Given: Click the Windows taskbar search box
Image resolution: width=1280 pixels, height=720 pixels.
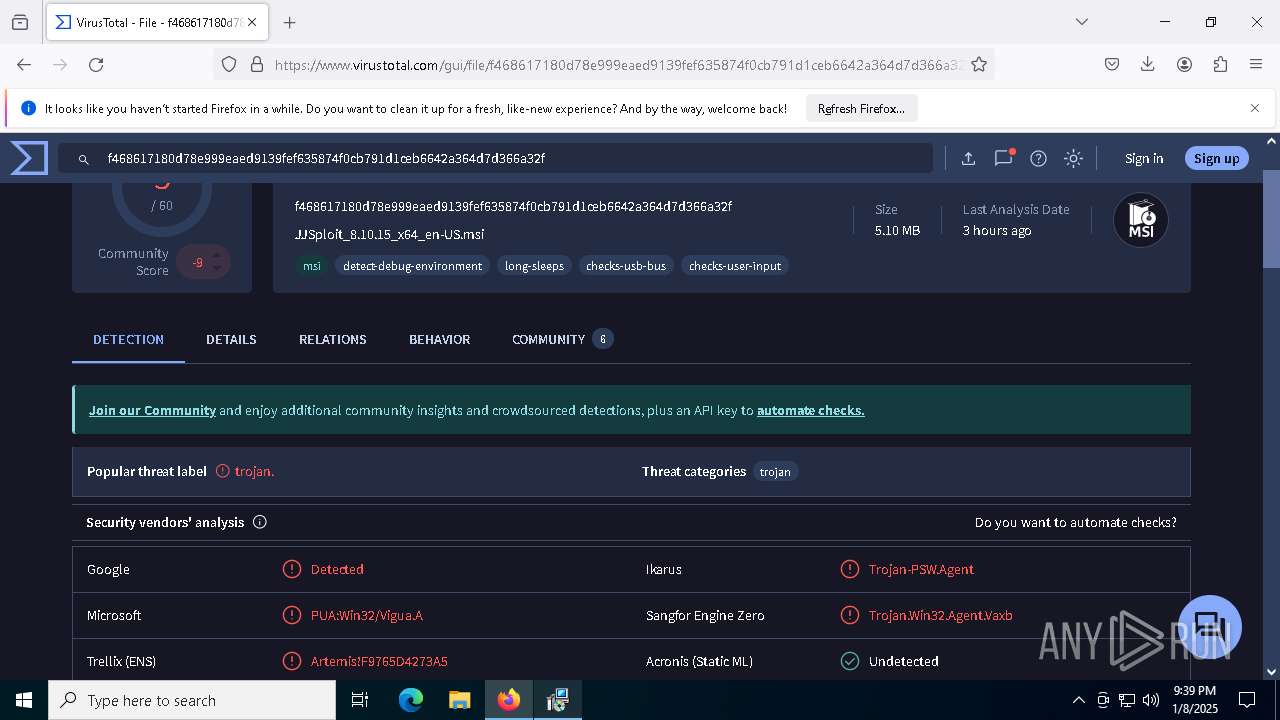Looking at the screenshot, I should 192,700.
